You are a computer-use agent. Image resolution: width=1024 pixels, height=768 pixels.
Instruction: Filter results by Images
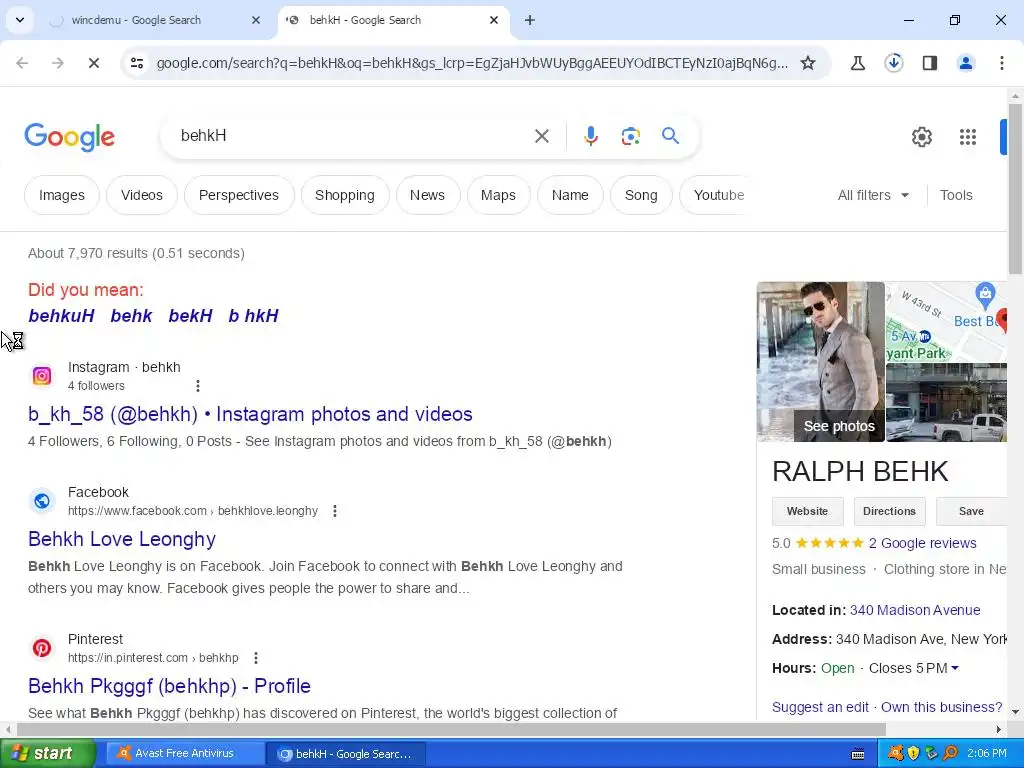click(x=61, y=195)
